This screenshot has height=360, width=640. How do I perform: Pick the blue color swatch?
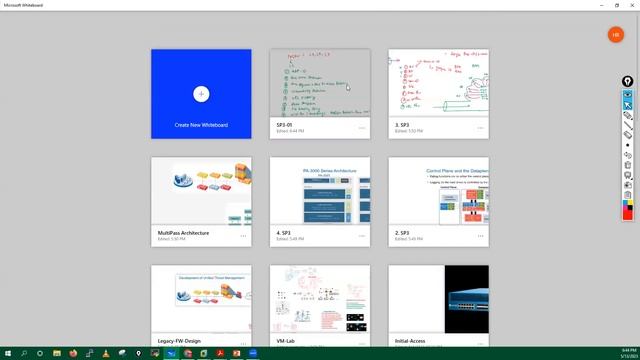625,203
